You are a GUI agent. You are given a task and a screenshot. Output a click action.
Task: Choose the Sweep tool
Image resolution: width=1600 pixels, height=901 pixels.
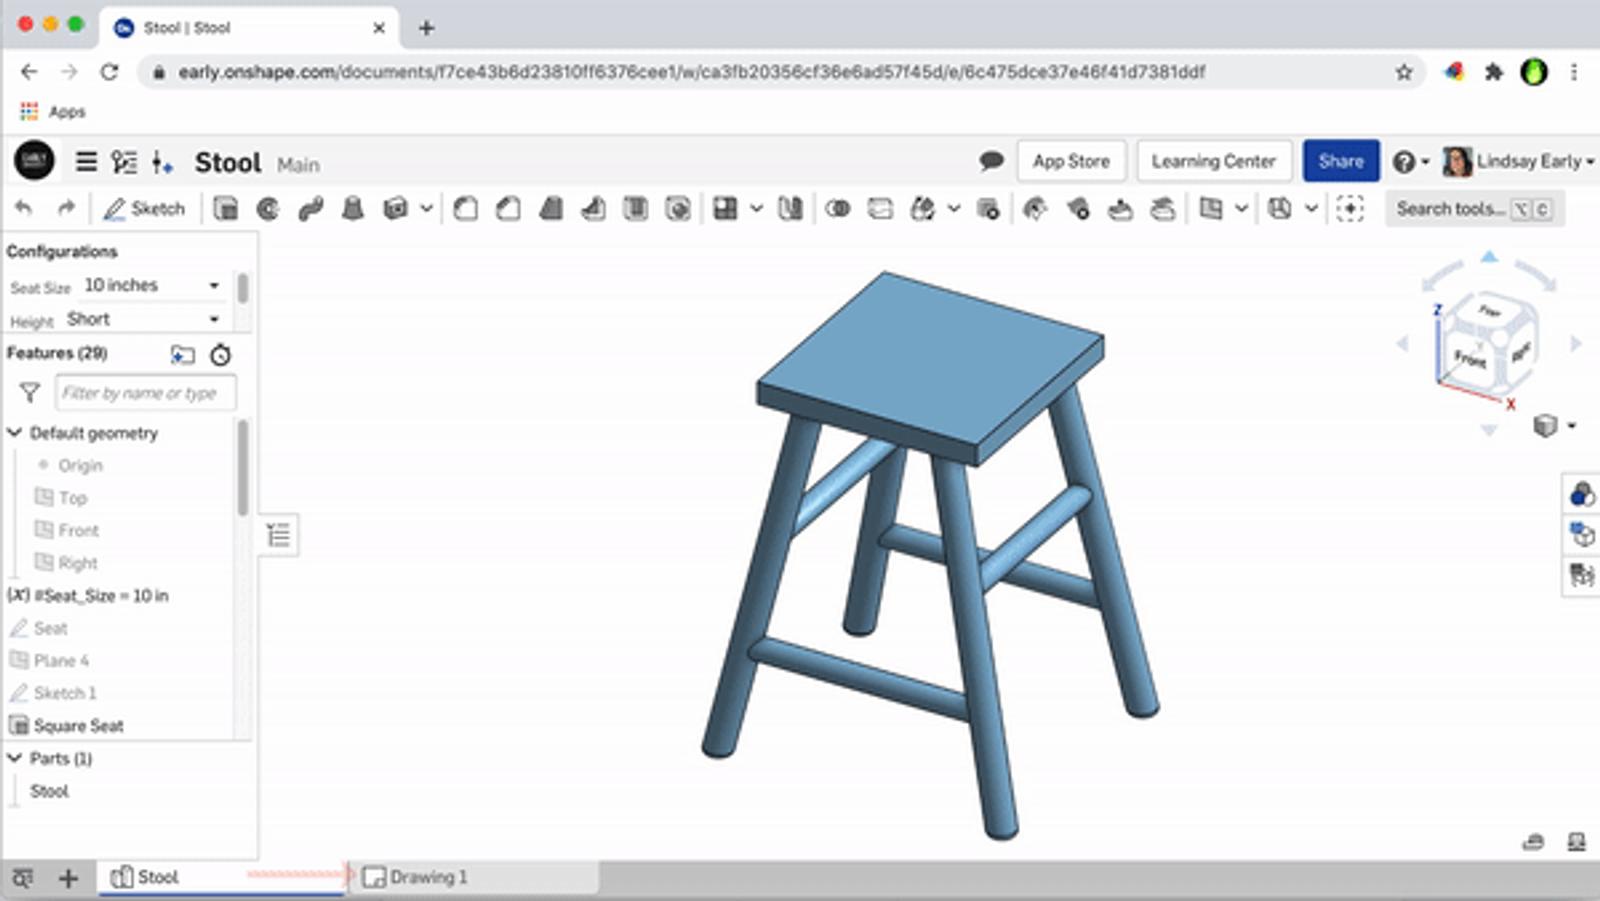310,209
